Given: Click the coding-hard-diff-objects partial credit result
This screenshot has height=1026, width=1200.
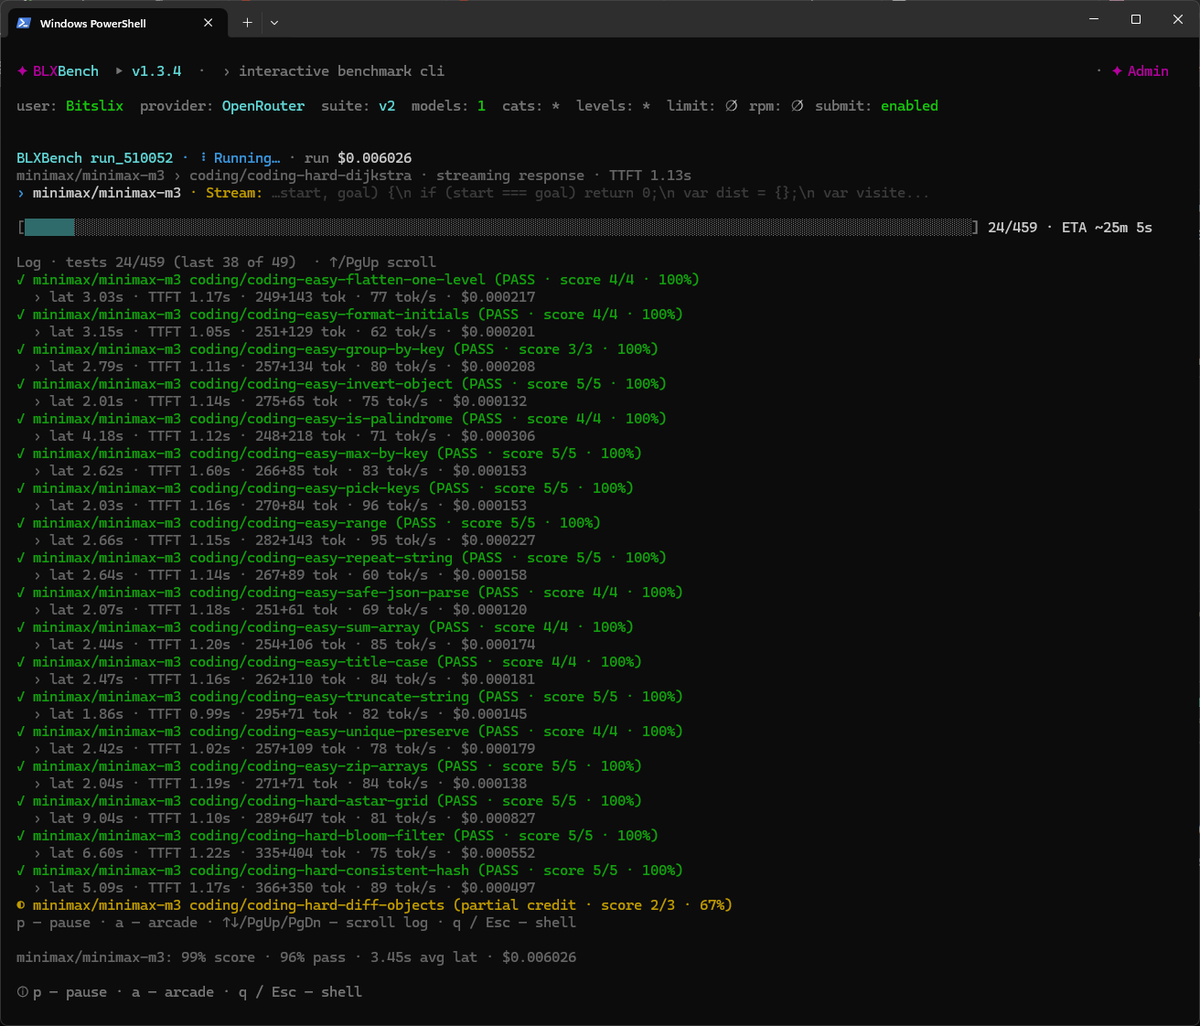Looking at the screenshot, I should pyautogui.click(x=375, y=905).
